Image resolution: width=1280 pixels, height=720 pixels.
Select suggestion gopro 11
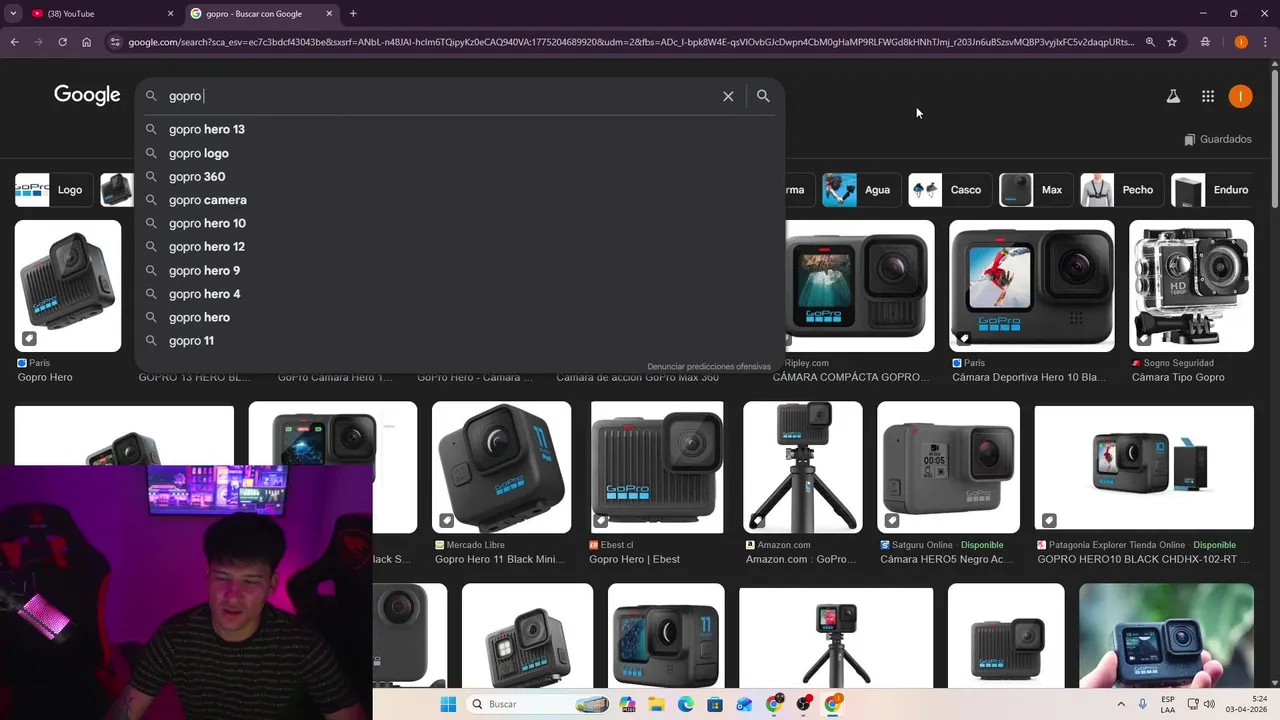[460, 340]
